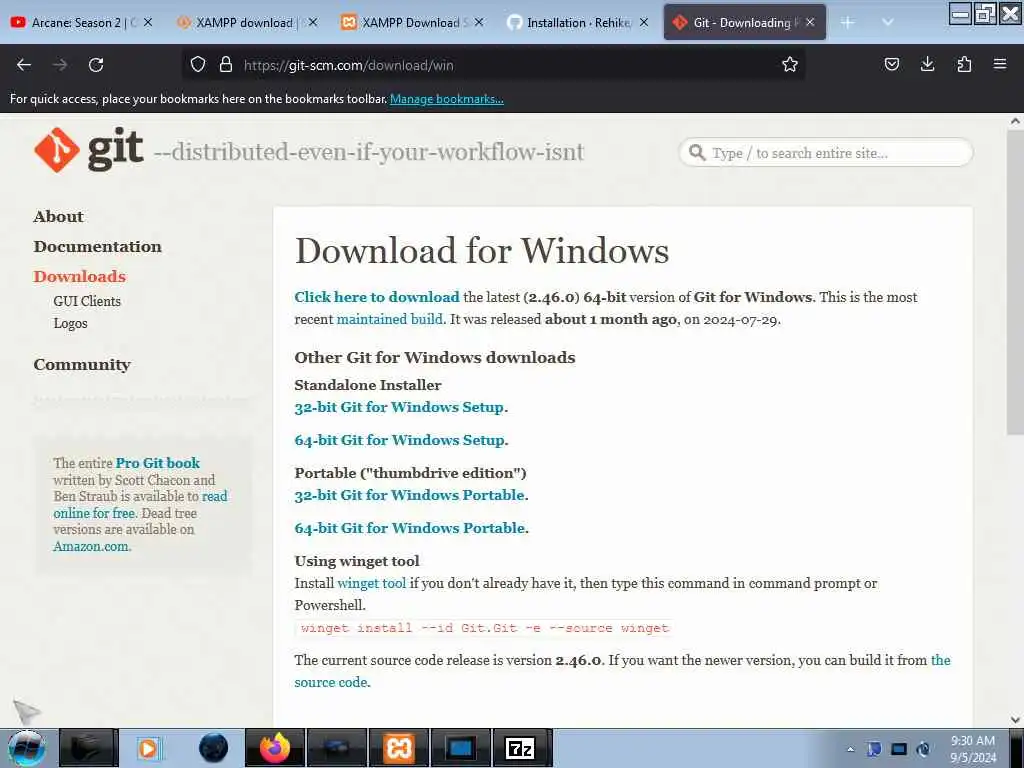The width and height of the screenshot is (1024, 768).
Task: Show site info via padlock icon
Action: [x=226, y=65]
